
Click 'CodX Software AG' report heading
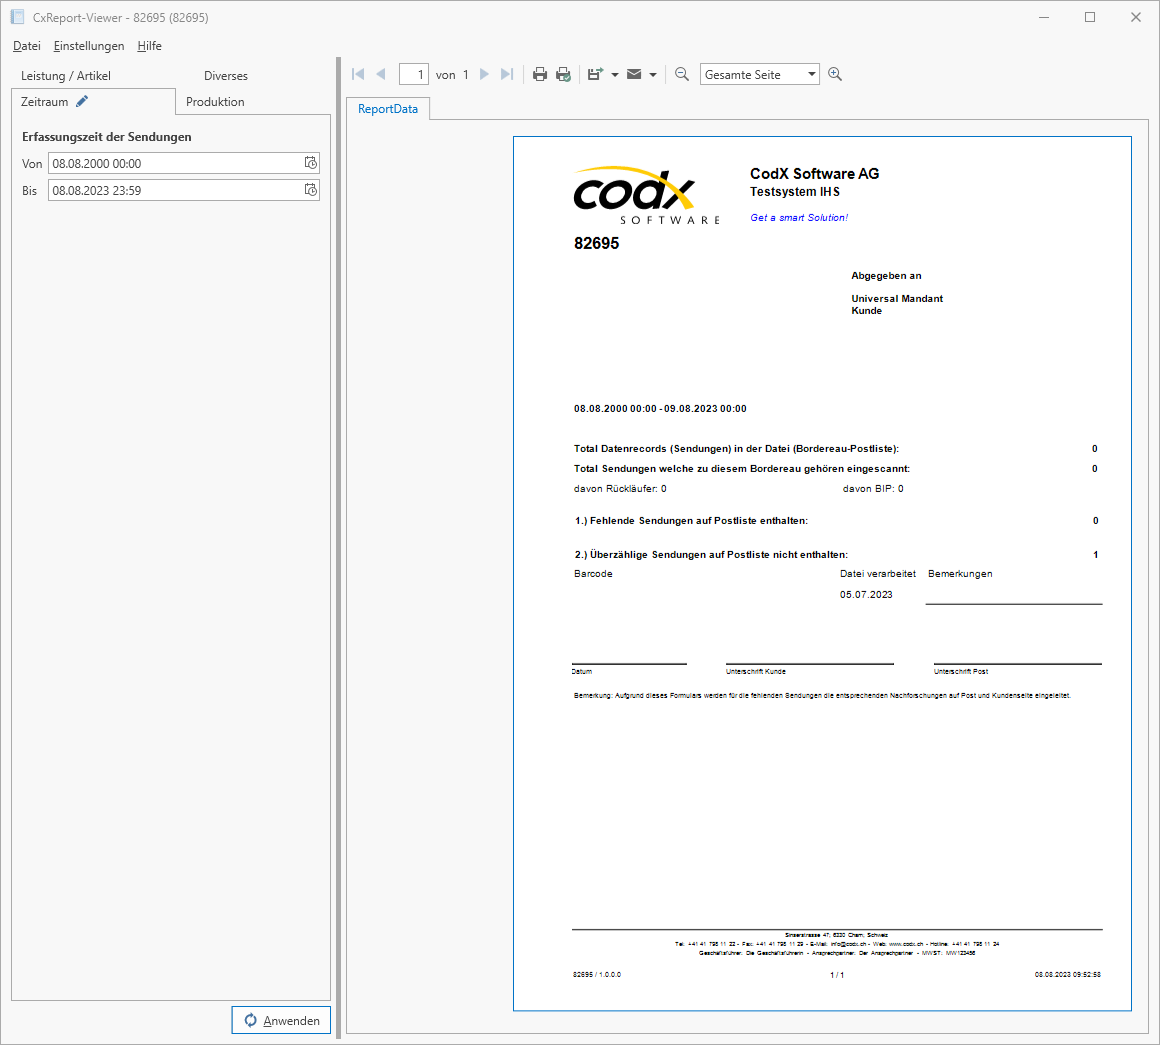(x=815, y=174)
